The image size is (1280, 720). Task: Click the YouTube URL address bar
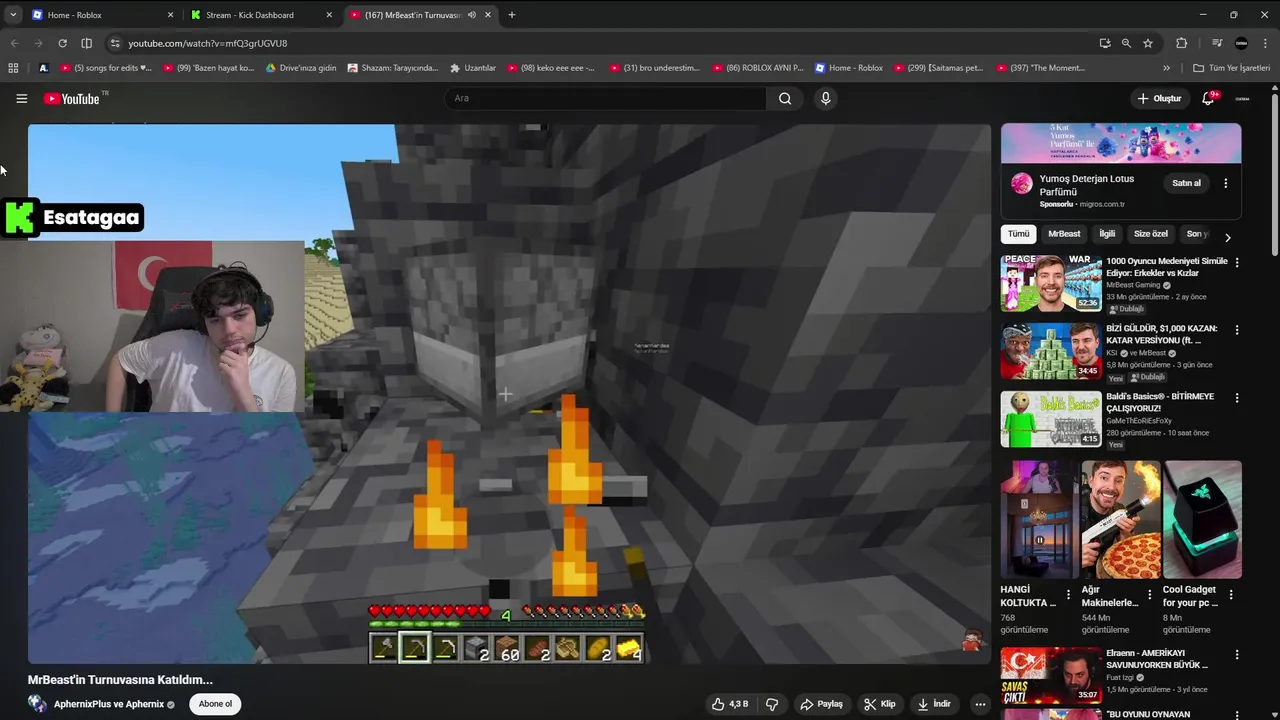pyautogui.click(x=600, y=43)
